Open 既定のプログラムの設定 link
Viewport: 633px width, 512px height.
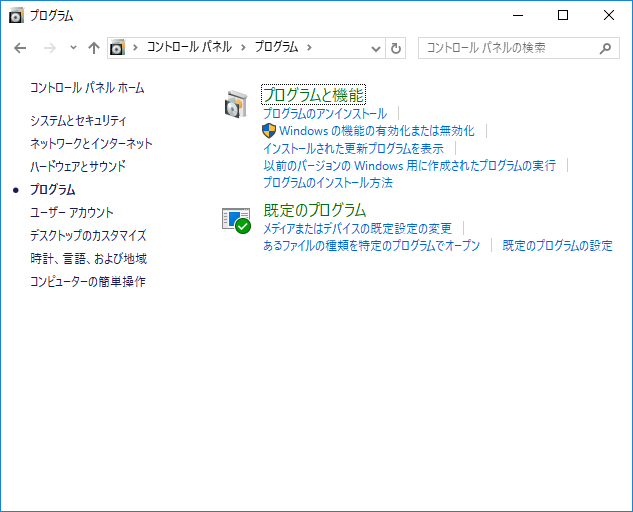tap(557, 246)
